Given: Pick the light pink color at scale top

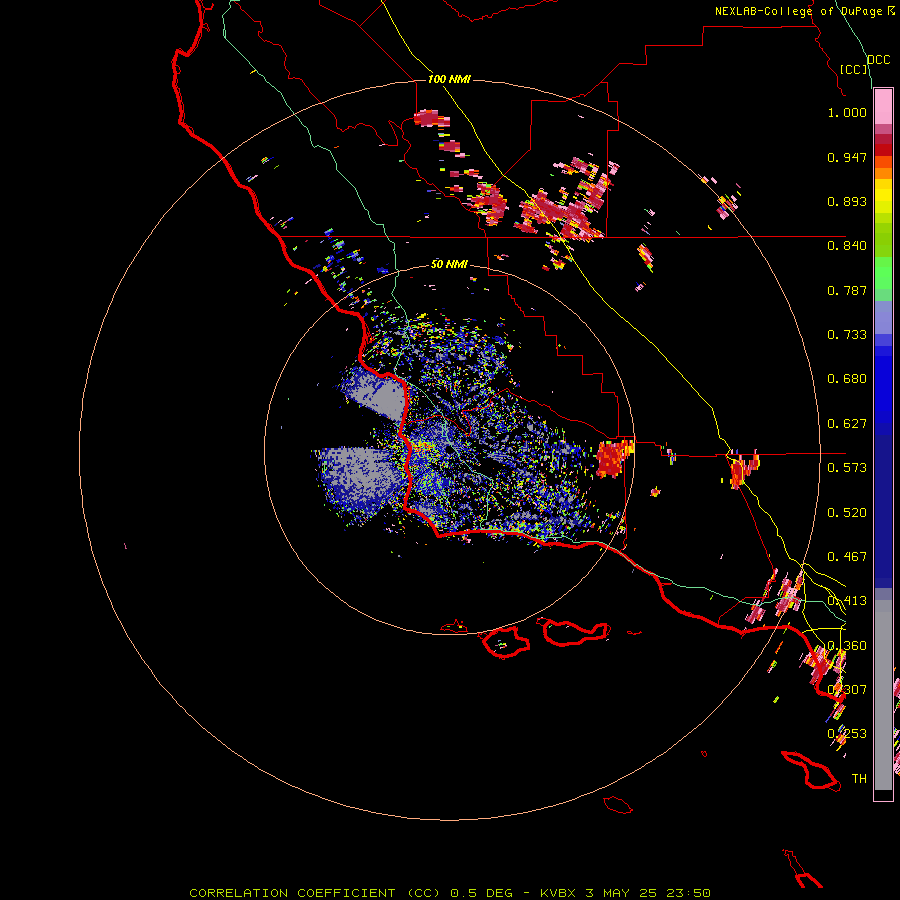Looking at the screenshot, I should [x=883, y=107].
